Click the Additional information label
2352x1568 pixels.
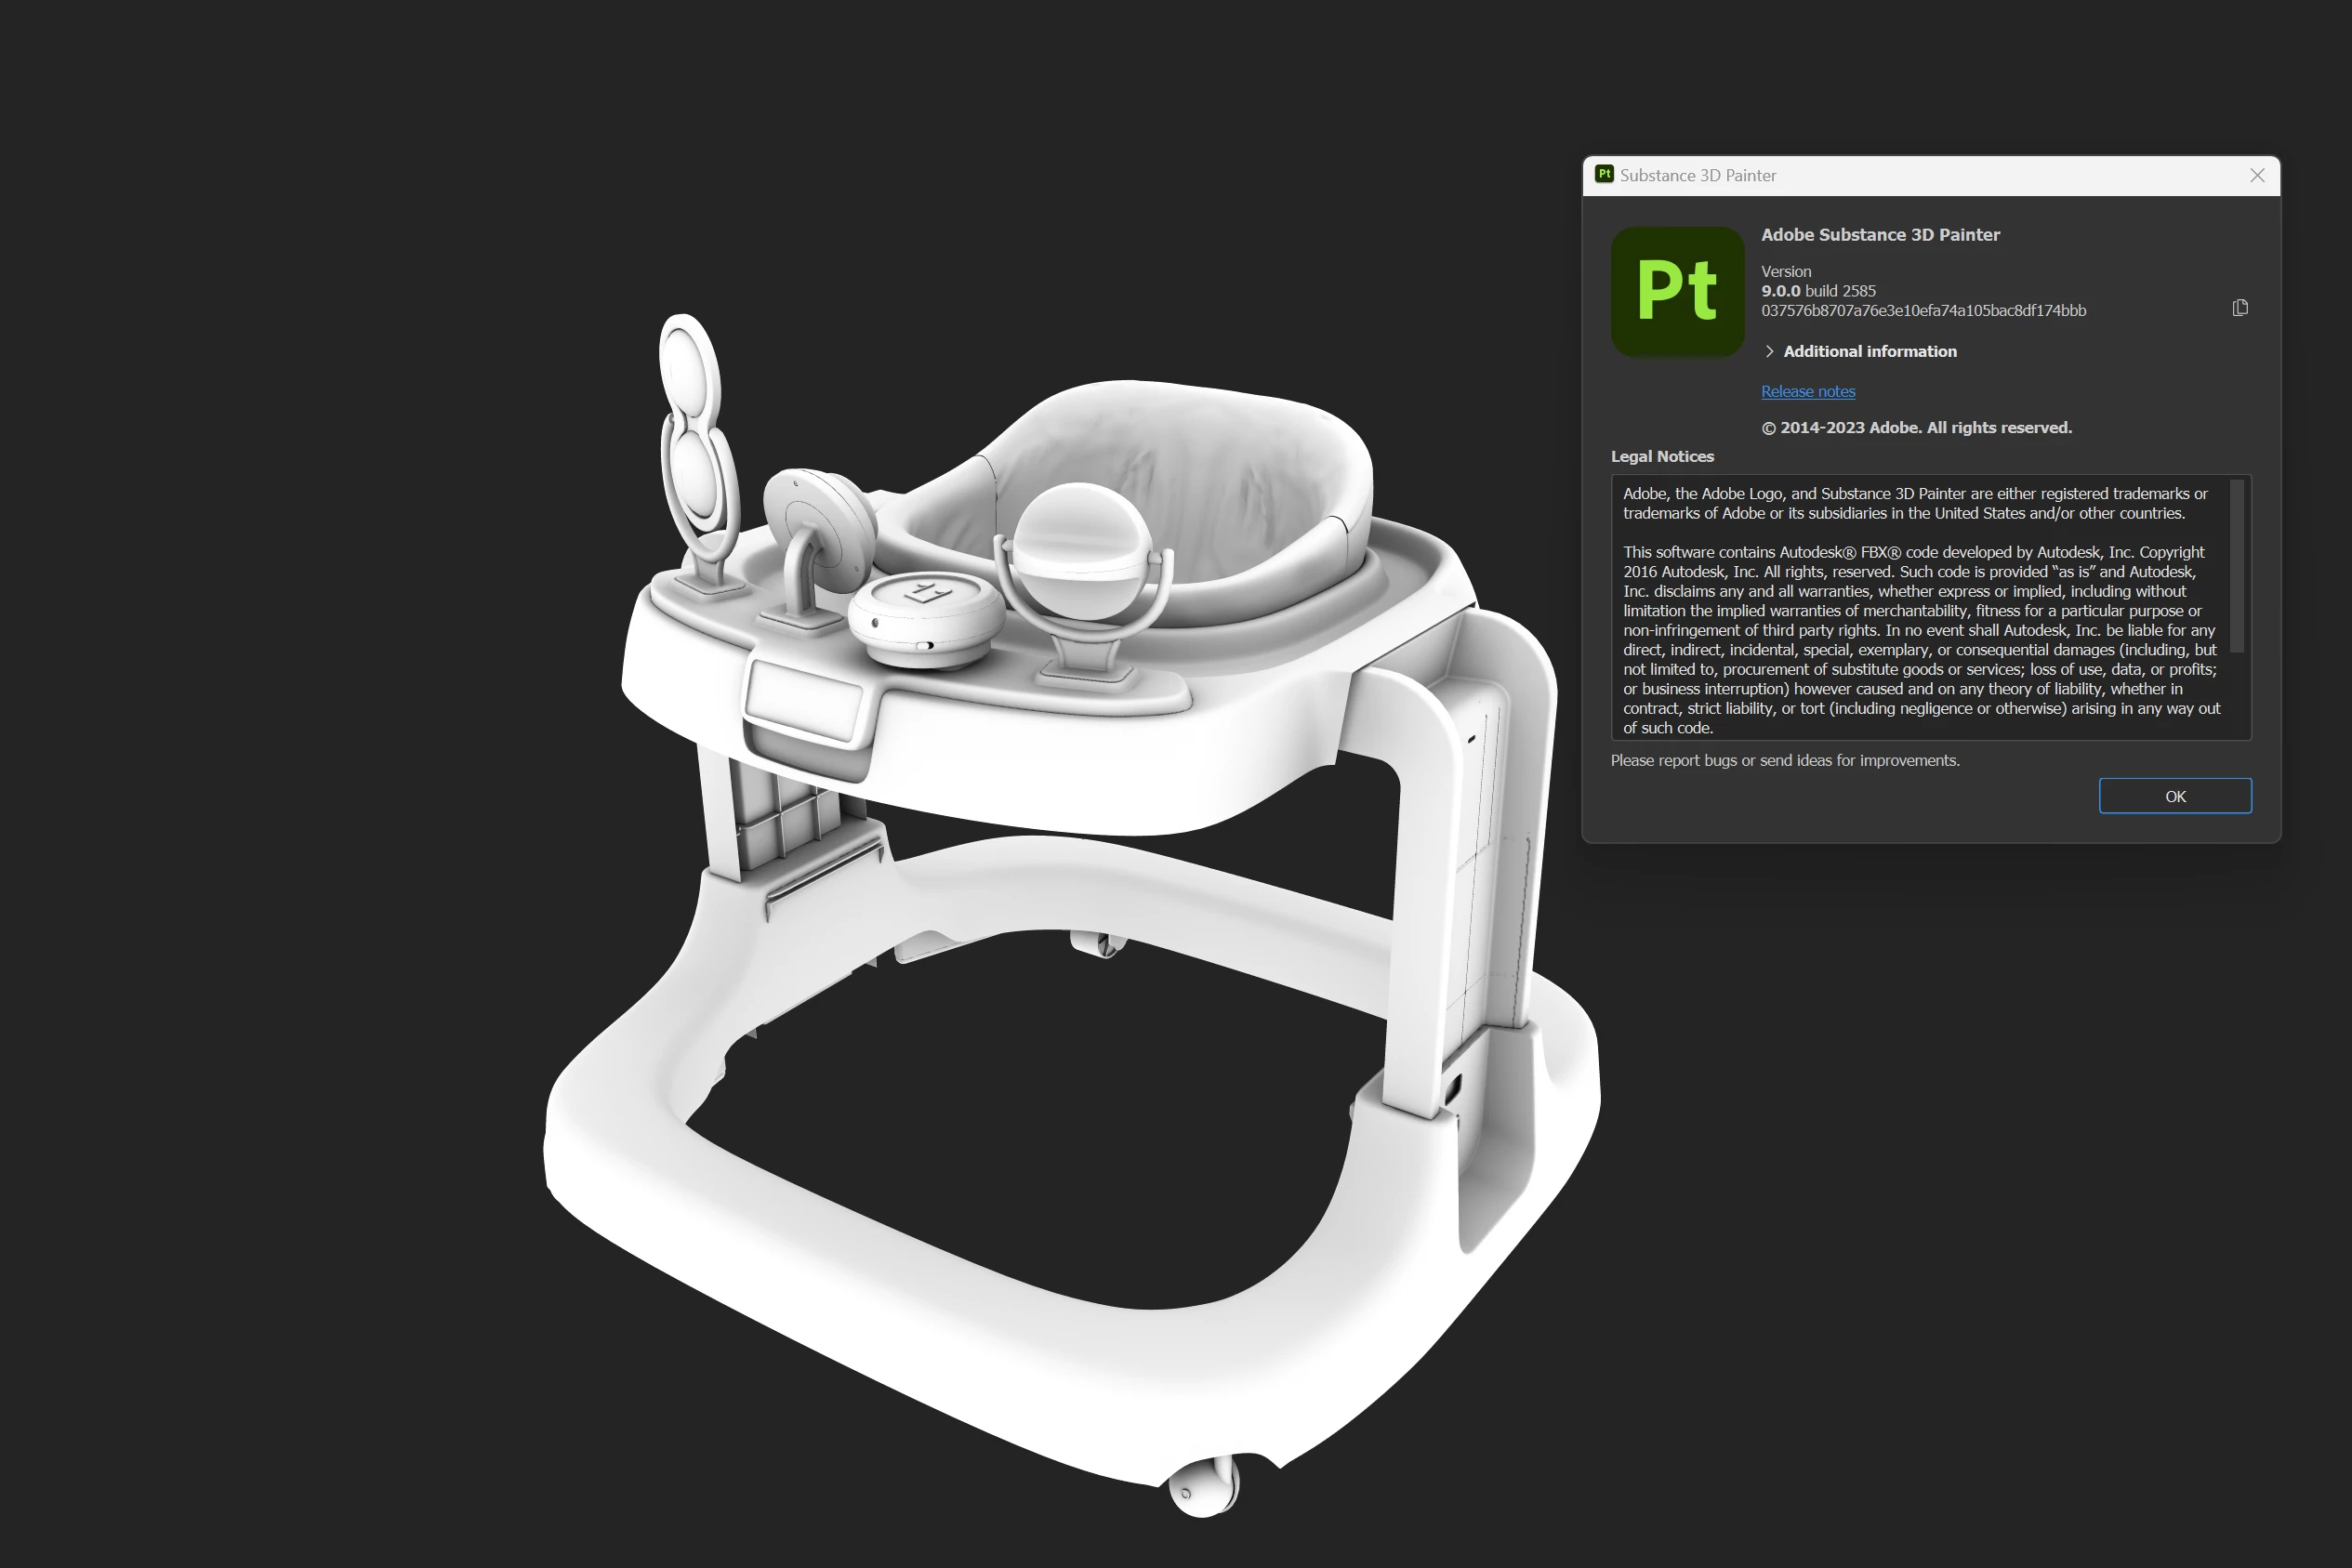point(1869,351)
